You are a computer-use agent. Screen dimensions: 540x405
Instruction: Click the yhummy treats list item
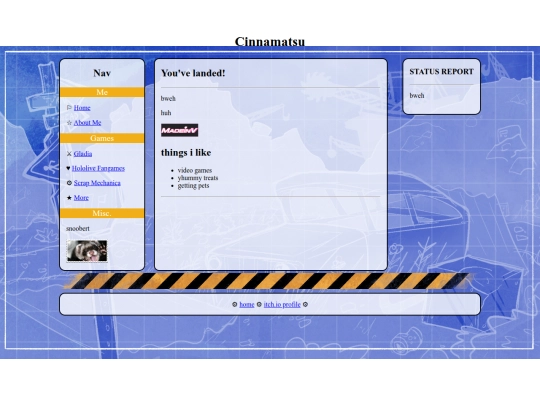tap(198, 178)
